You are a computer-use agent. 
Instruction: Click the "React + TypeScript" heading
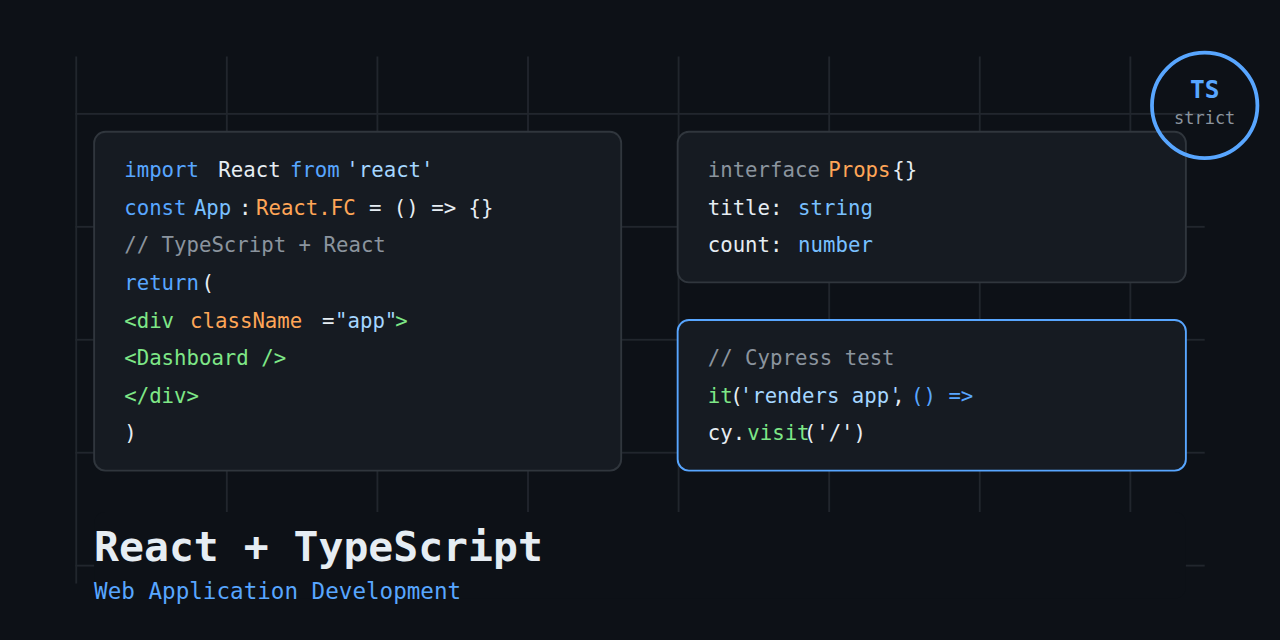(318, 547)
